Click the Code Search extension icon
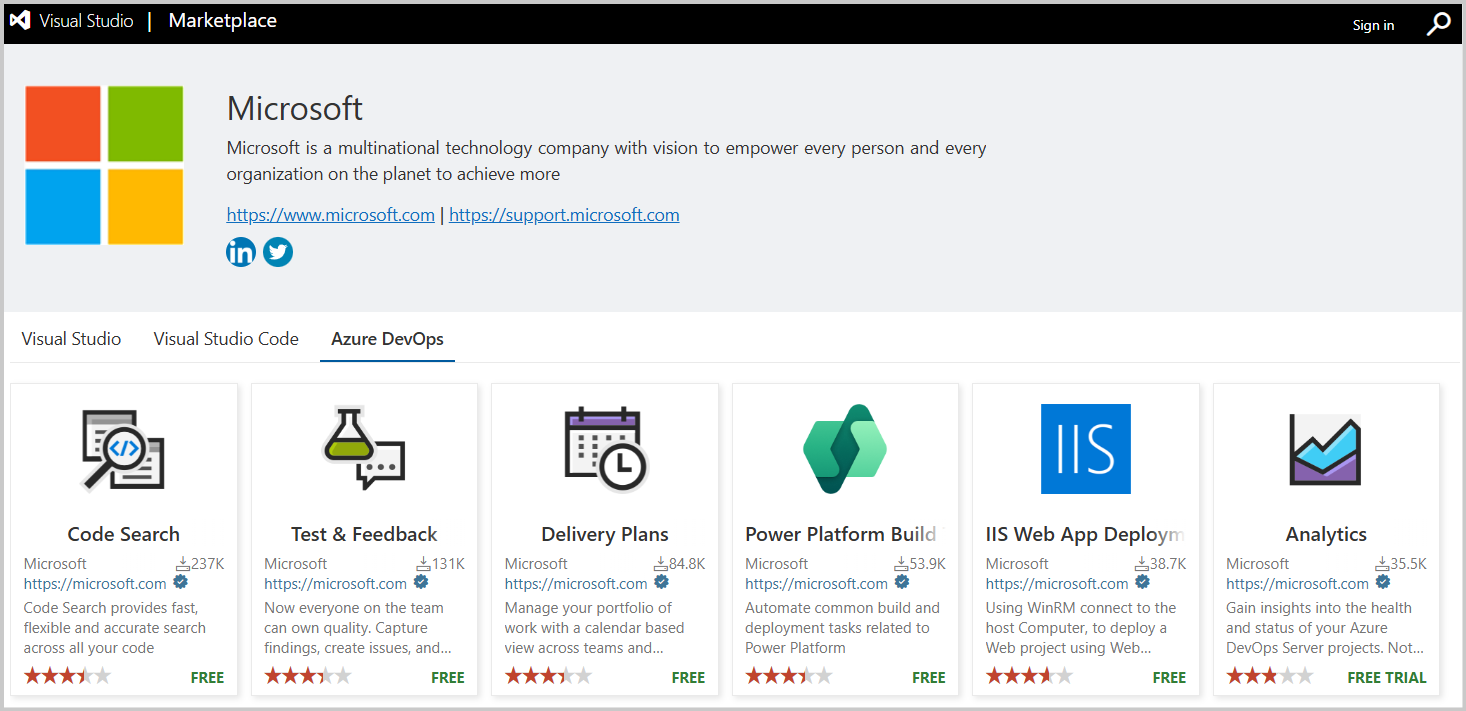The image size is (1466, 711). pyautogui.click(x=123, y=449)
